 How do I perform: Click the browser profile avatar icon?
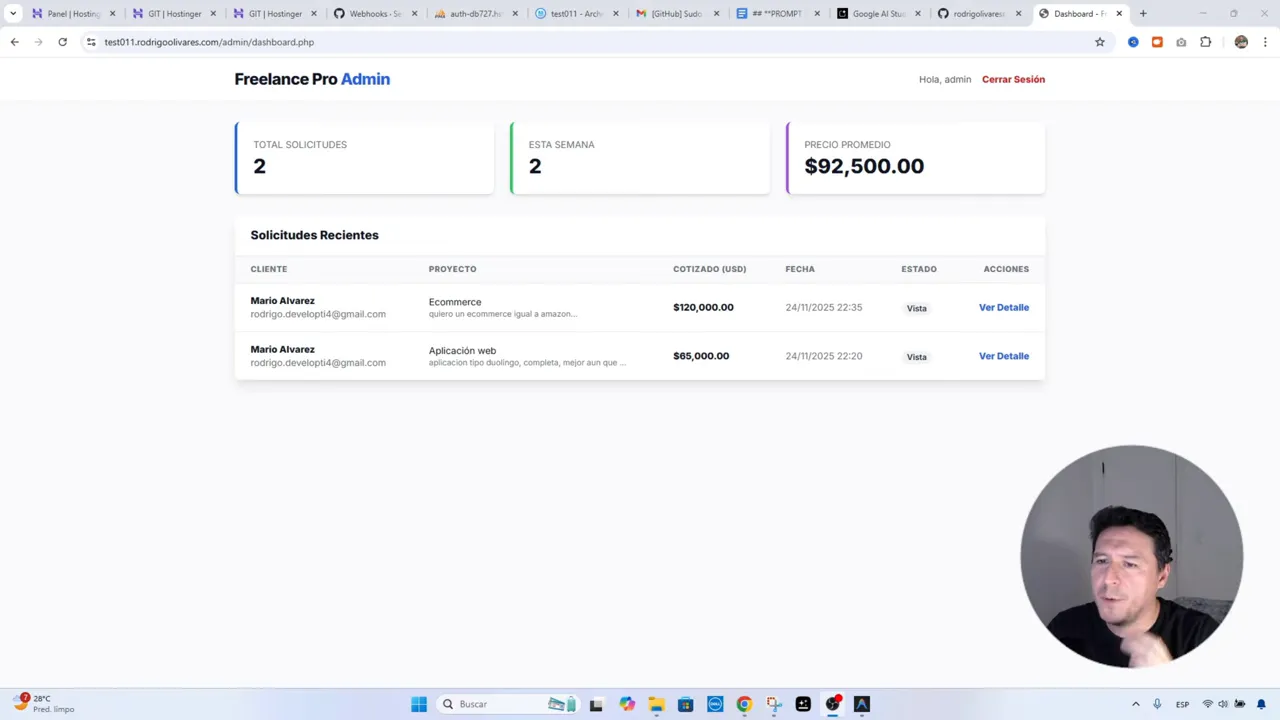pyautogui.click(x=1241, y=42)
